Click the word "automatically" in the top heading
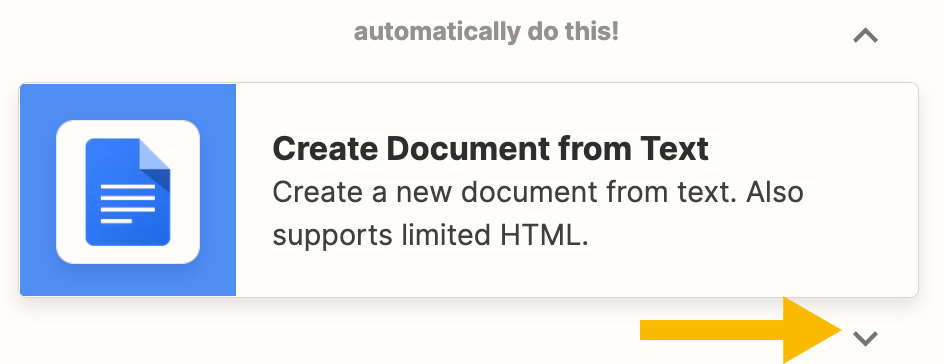Viewport: 944px width, 364px height. click(437, 31)
